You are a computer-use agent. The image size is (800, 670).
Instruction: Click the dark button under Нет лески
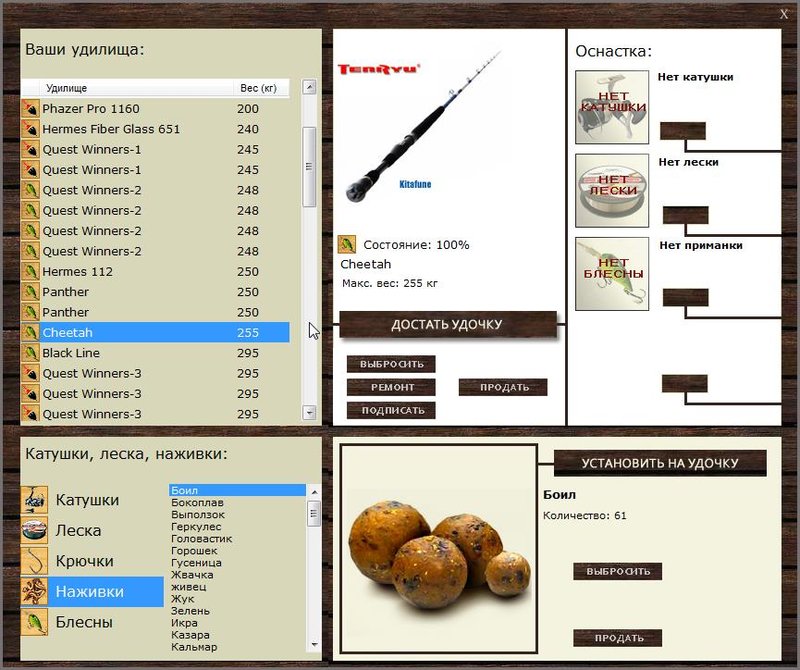pyautogui.click(x=685, y=215)
